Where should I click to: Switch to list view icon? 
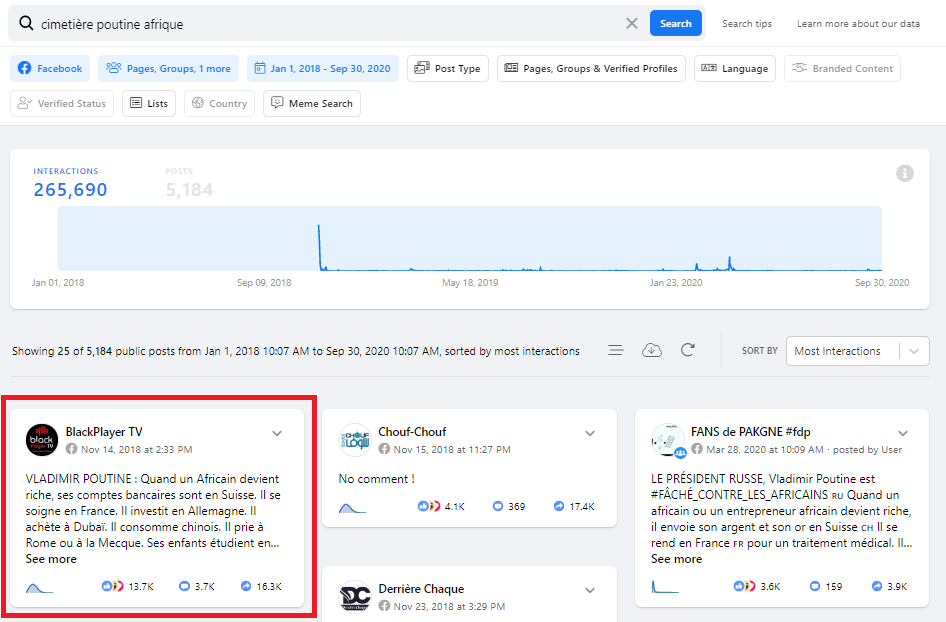(x=615, y=351)
